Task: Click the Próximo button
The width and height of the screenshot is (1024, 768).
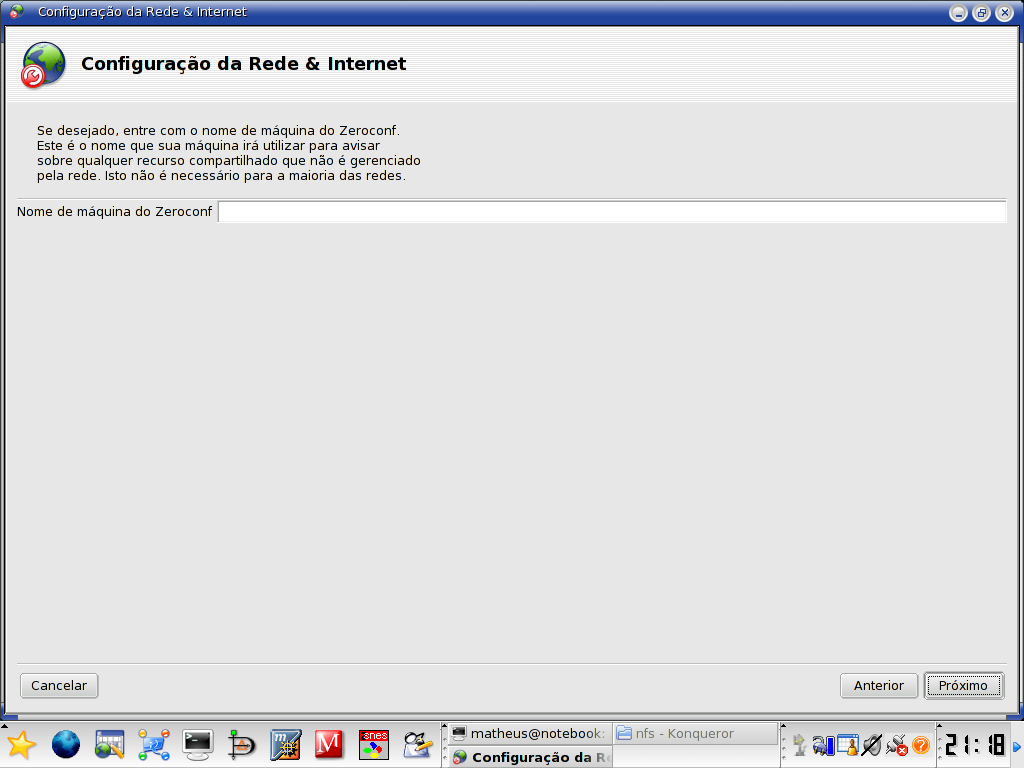Action: pos(963,685)
